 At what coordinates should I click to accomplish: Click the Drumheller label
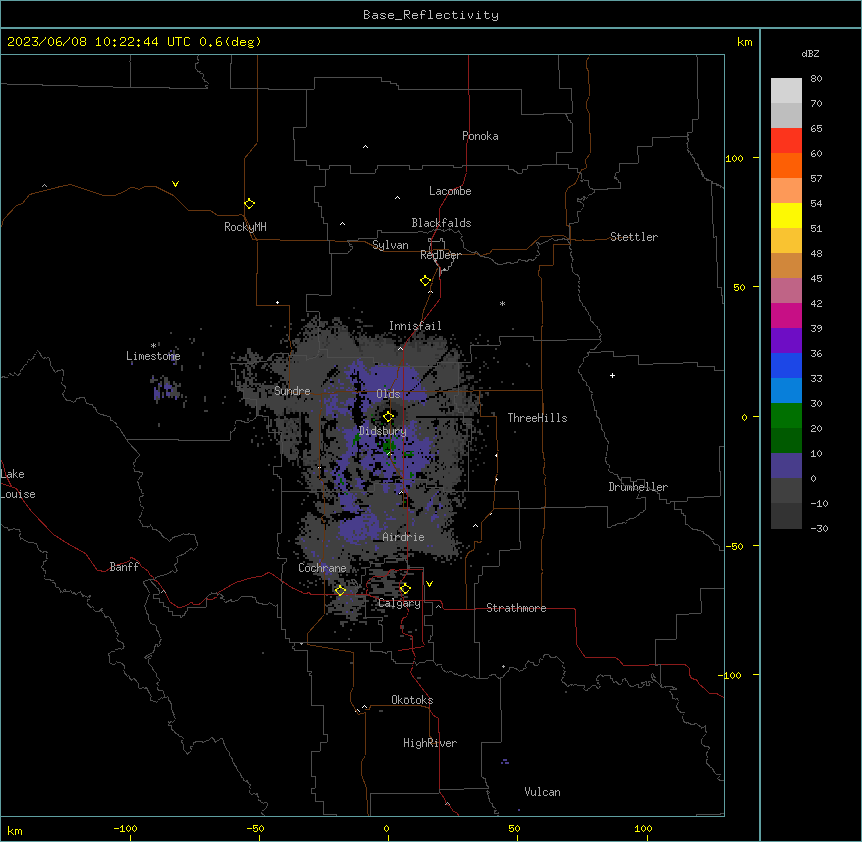coord(638,487)
